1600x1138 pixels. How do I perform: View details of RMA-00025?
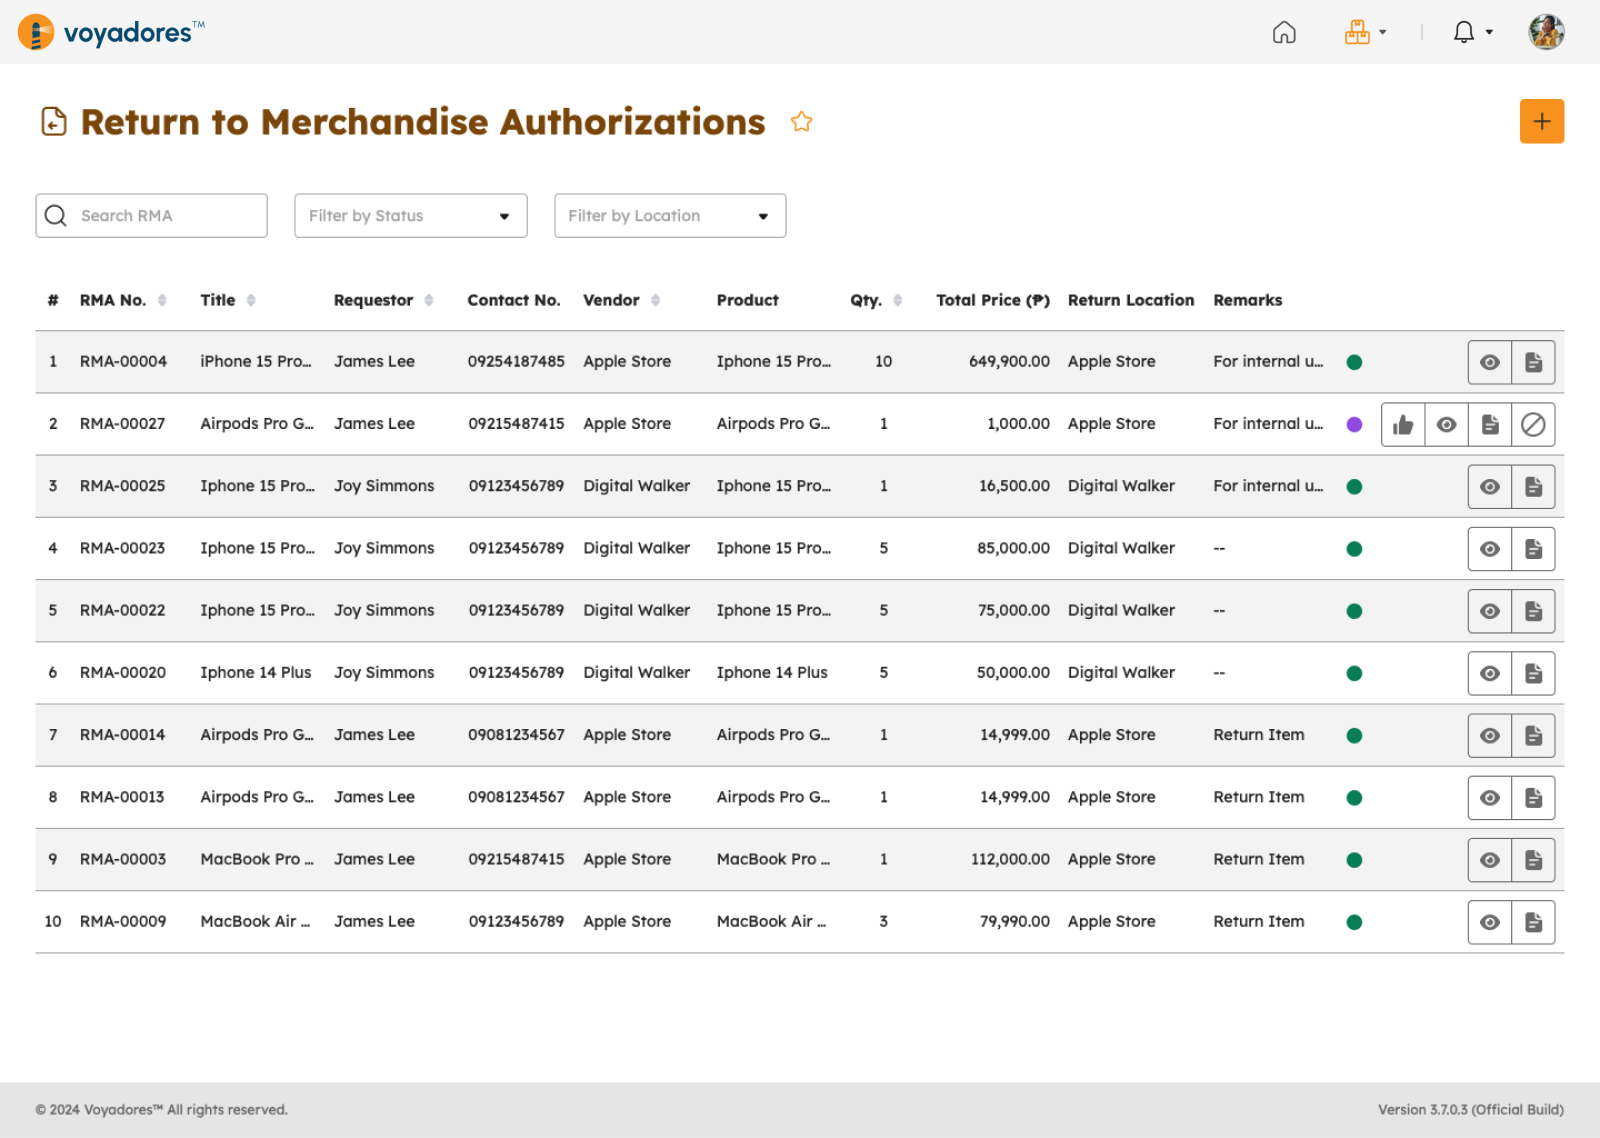[1490, 487]
